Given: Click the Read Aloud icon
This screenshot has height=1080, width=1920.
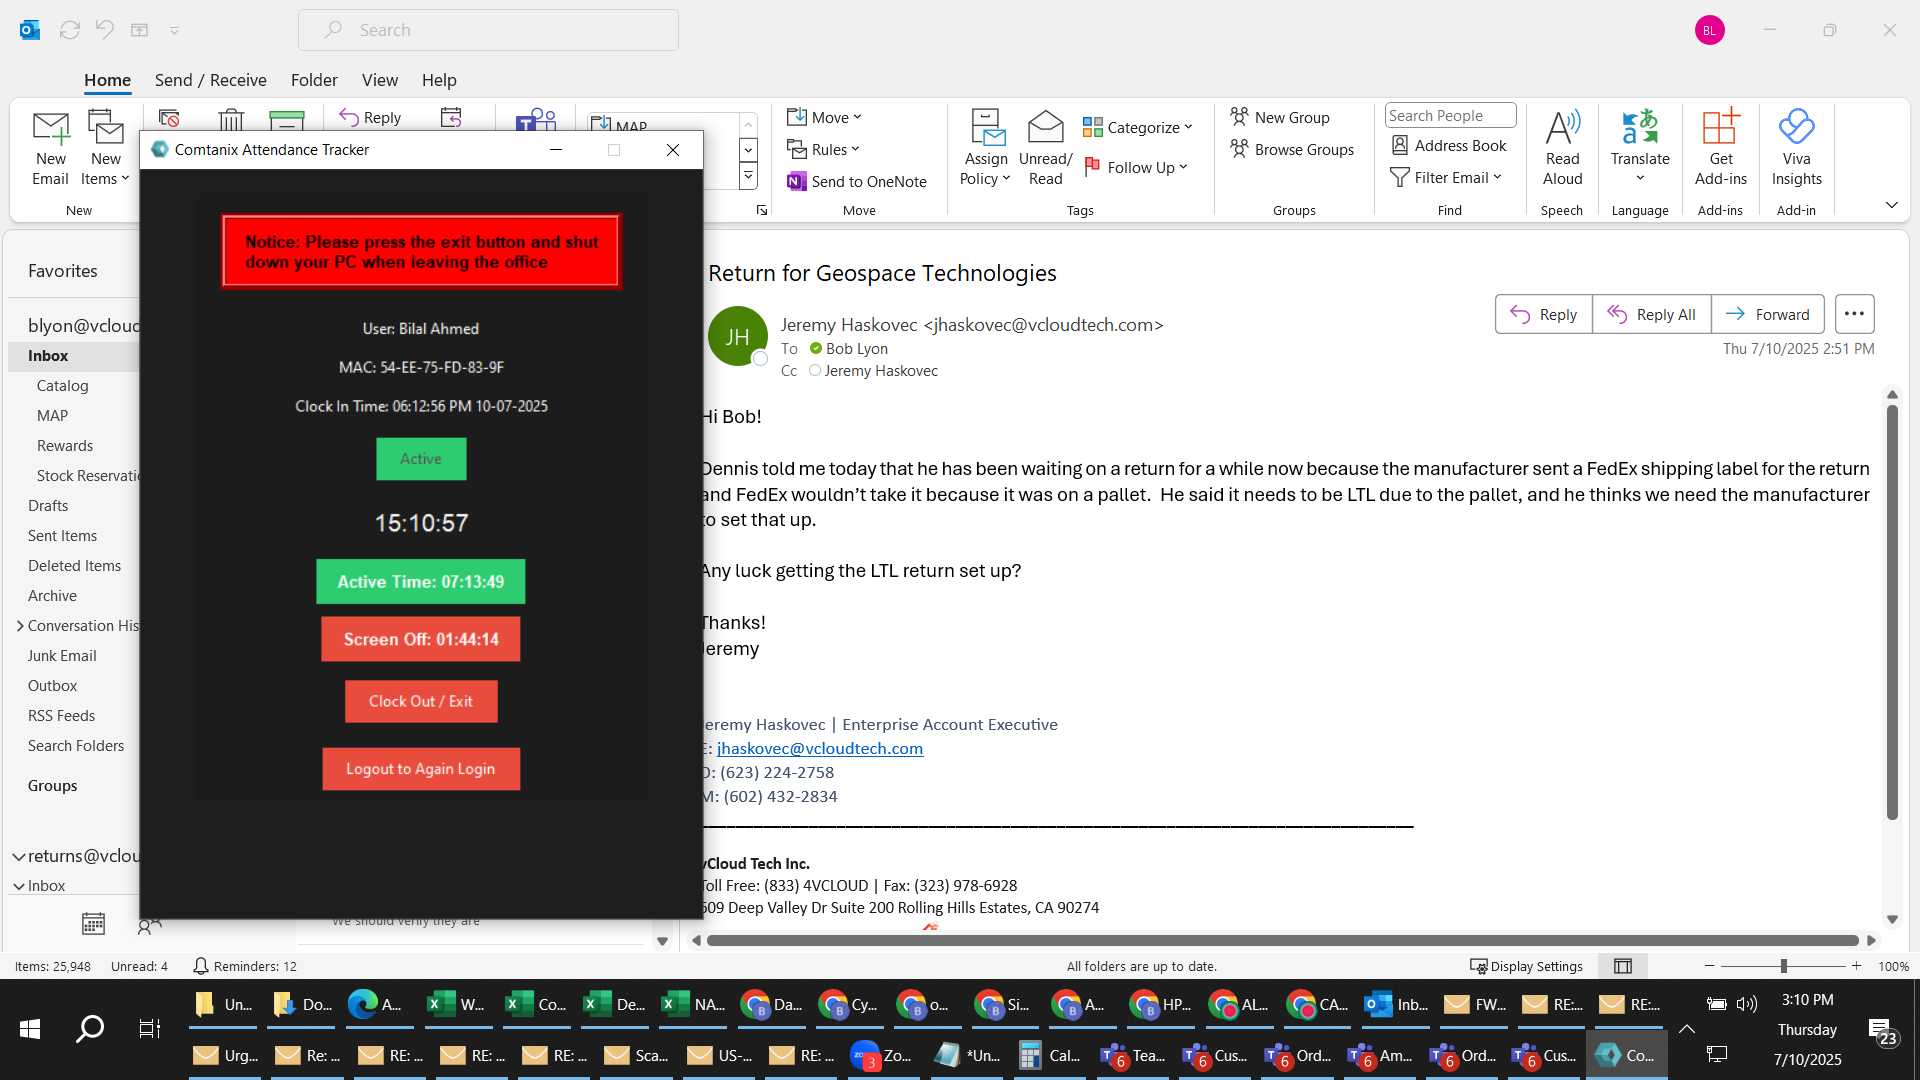Looking at the screenshot, I should 1562,148.
